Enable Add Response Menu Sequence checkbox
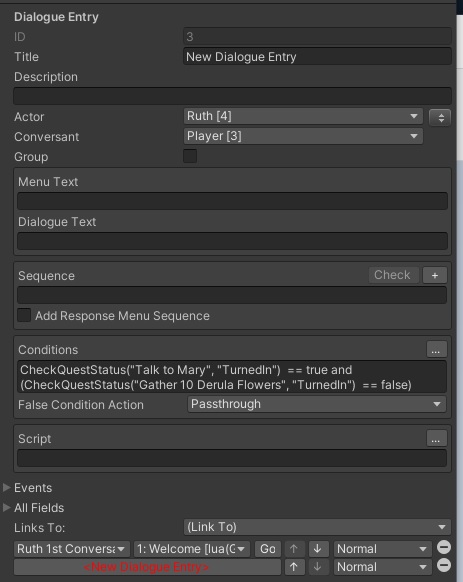This screenshot has height=582, width=463. click(24, 315)
